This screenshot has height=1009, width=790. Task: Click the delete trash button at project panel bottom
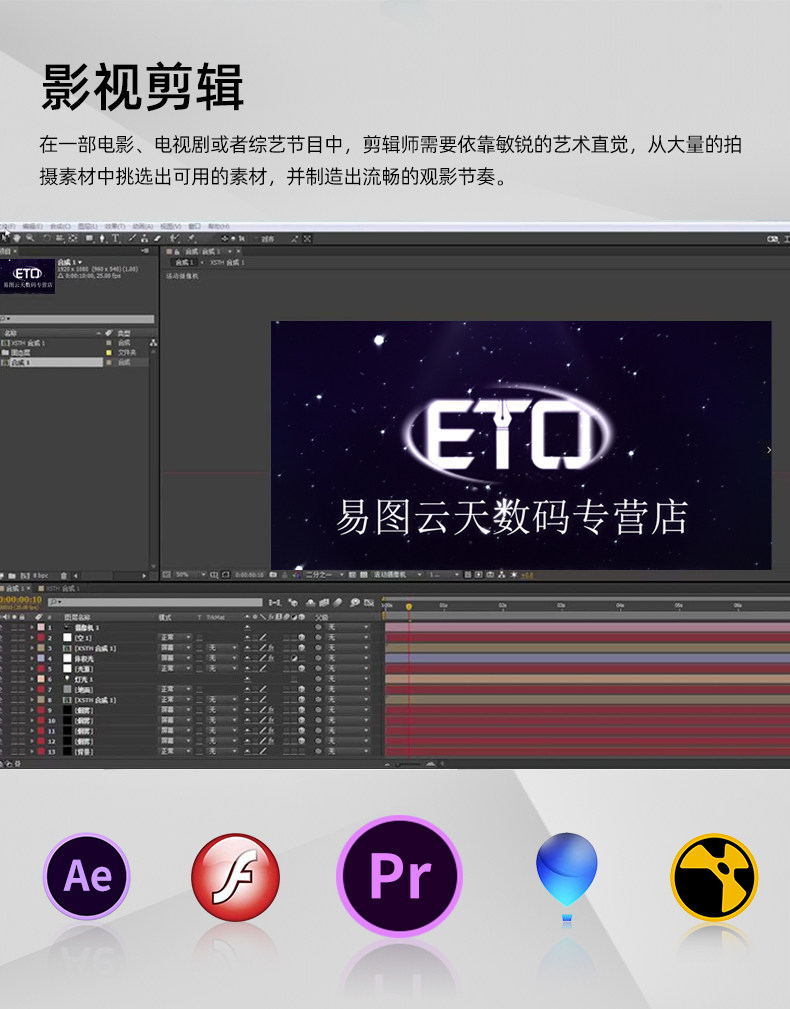[x=64, y=575]
